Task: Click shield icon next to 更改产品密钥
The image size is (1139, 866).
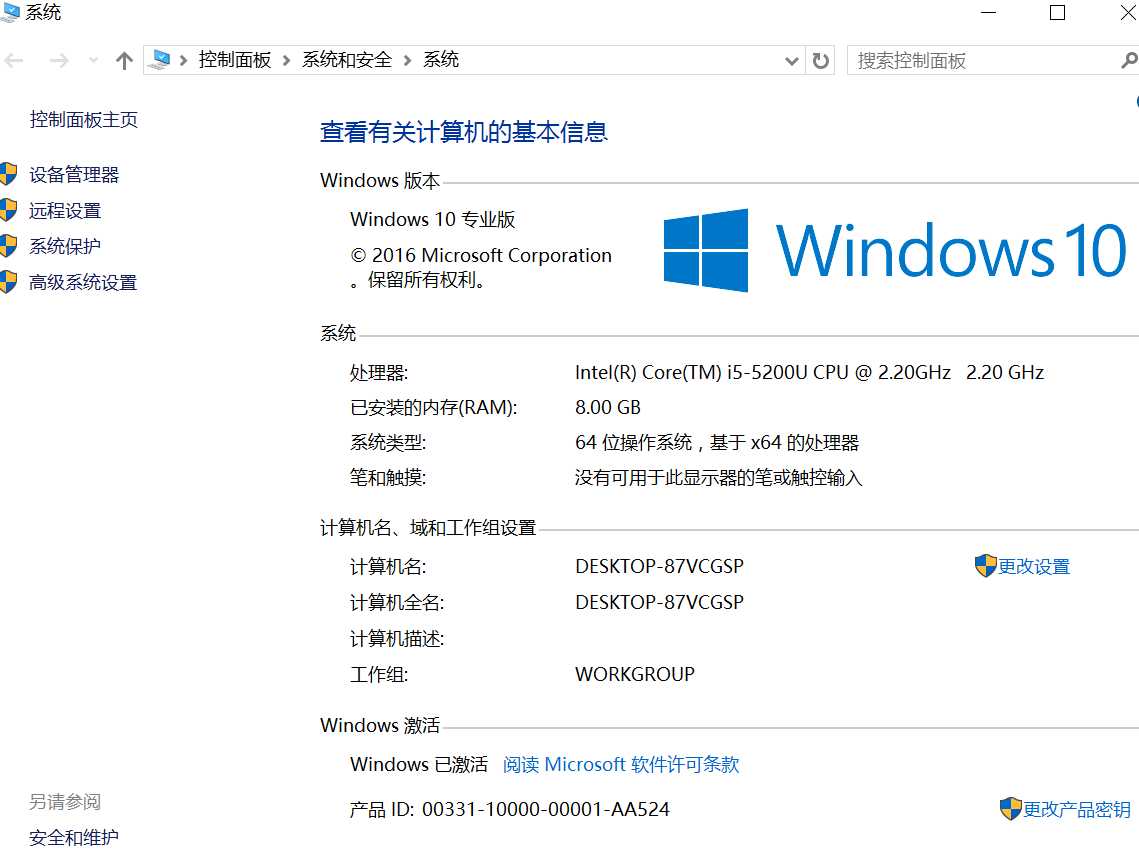Action: point(1010,809)
